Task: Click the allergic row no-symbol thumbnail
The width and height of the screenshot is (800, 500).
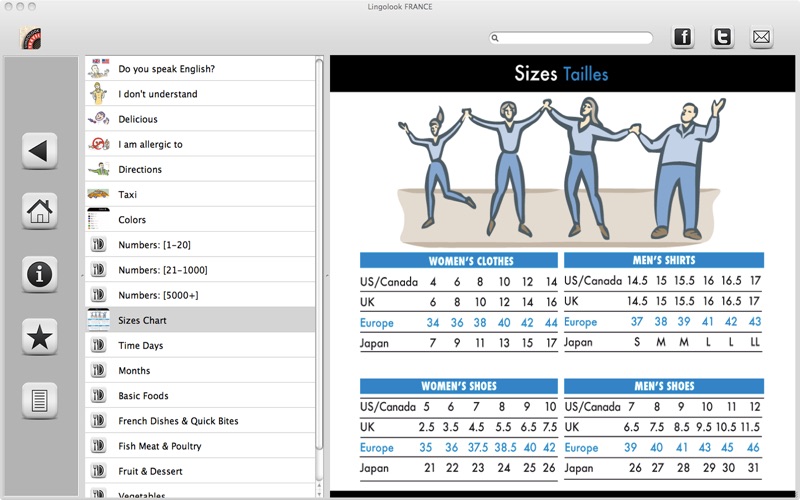Action: tap(98, 144)
